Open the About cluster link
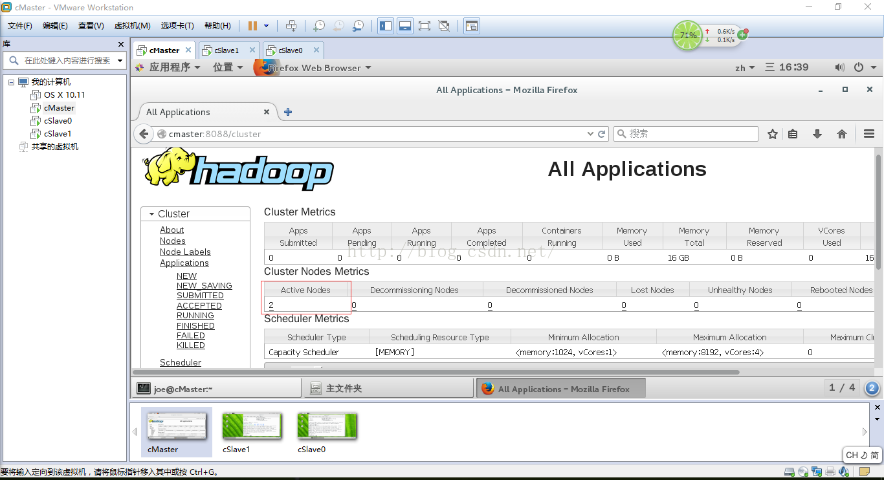 [172, 230]
